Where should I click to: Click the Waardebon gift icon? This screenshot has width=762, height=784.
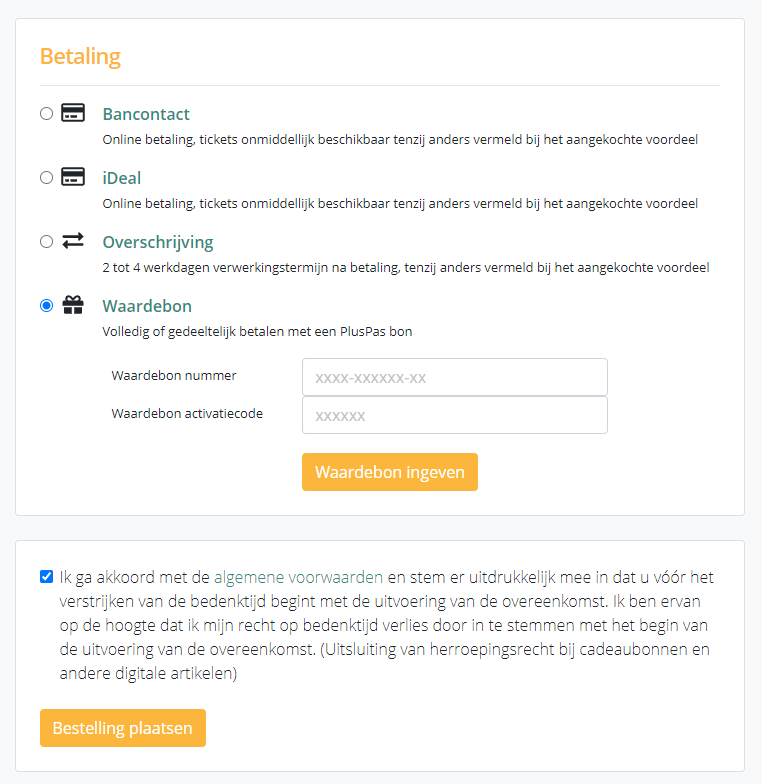72,305
